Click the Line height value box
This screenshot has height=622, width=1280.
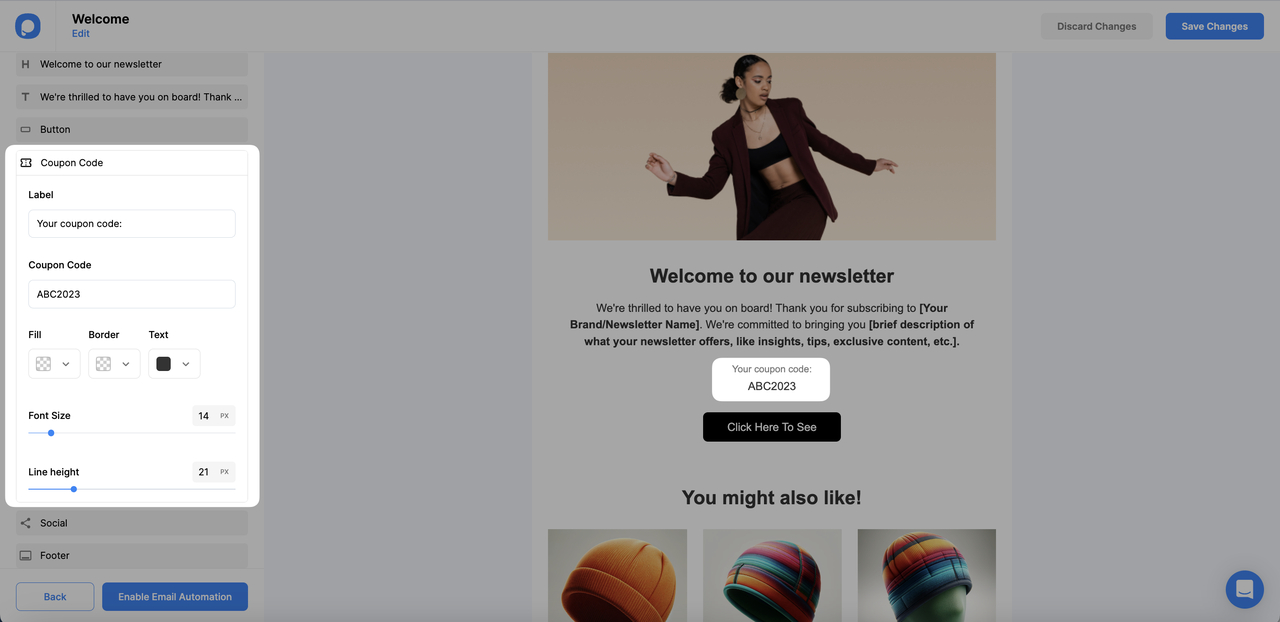[x=214, y=472]
